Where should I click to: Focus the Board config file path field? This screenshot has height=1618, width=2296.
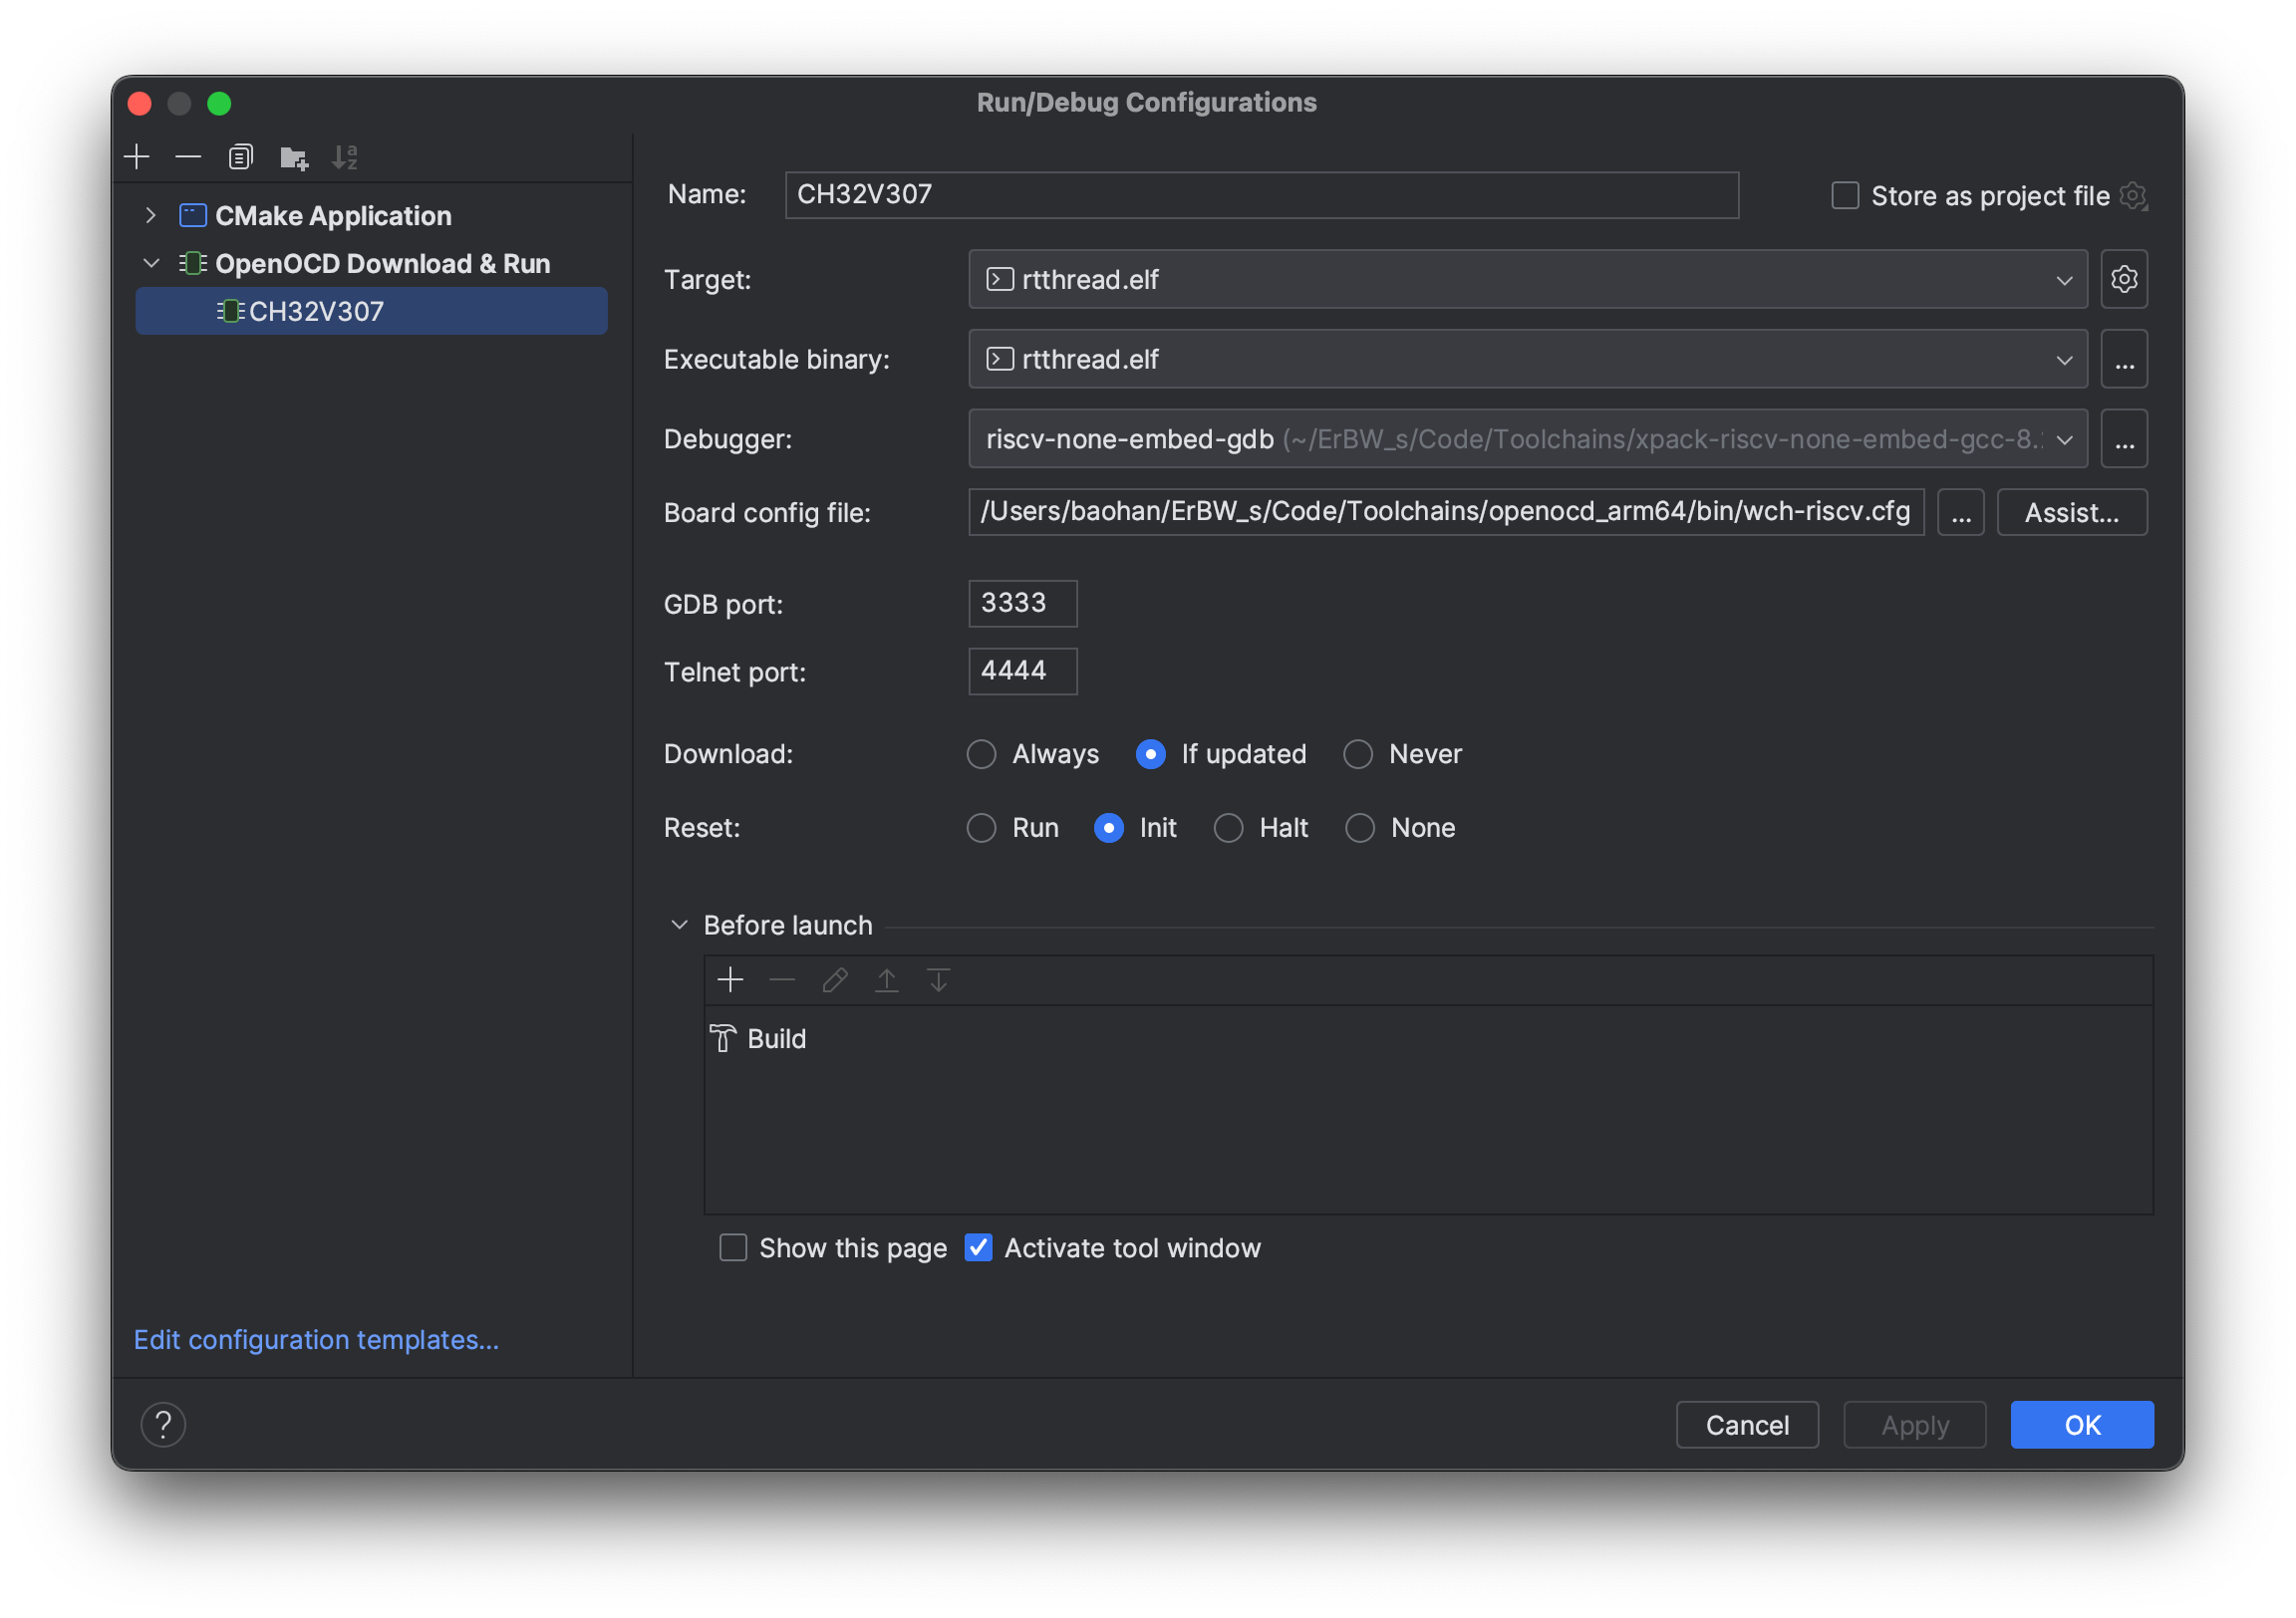(x=1446, y=513)
